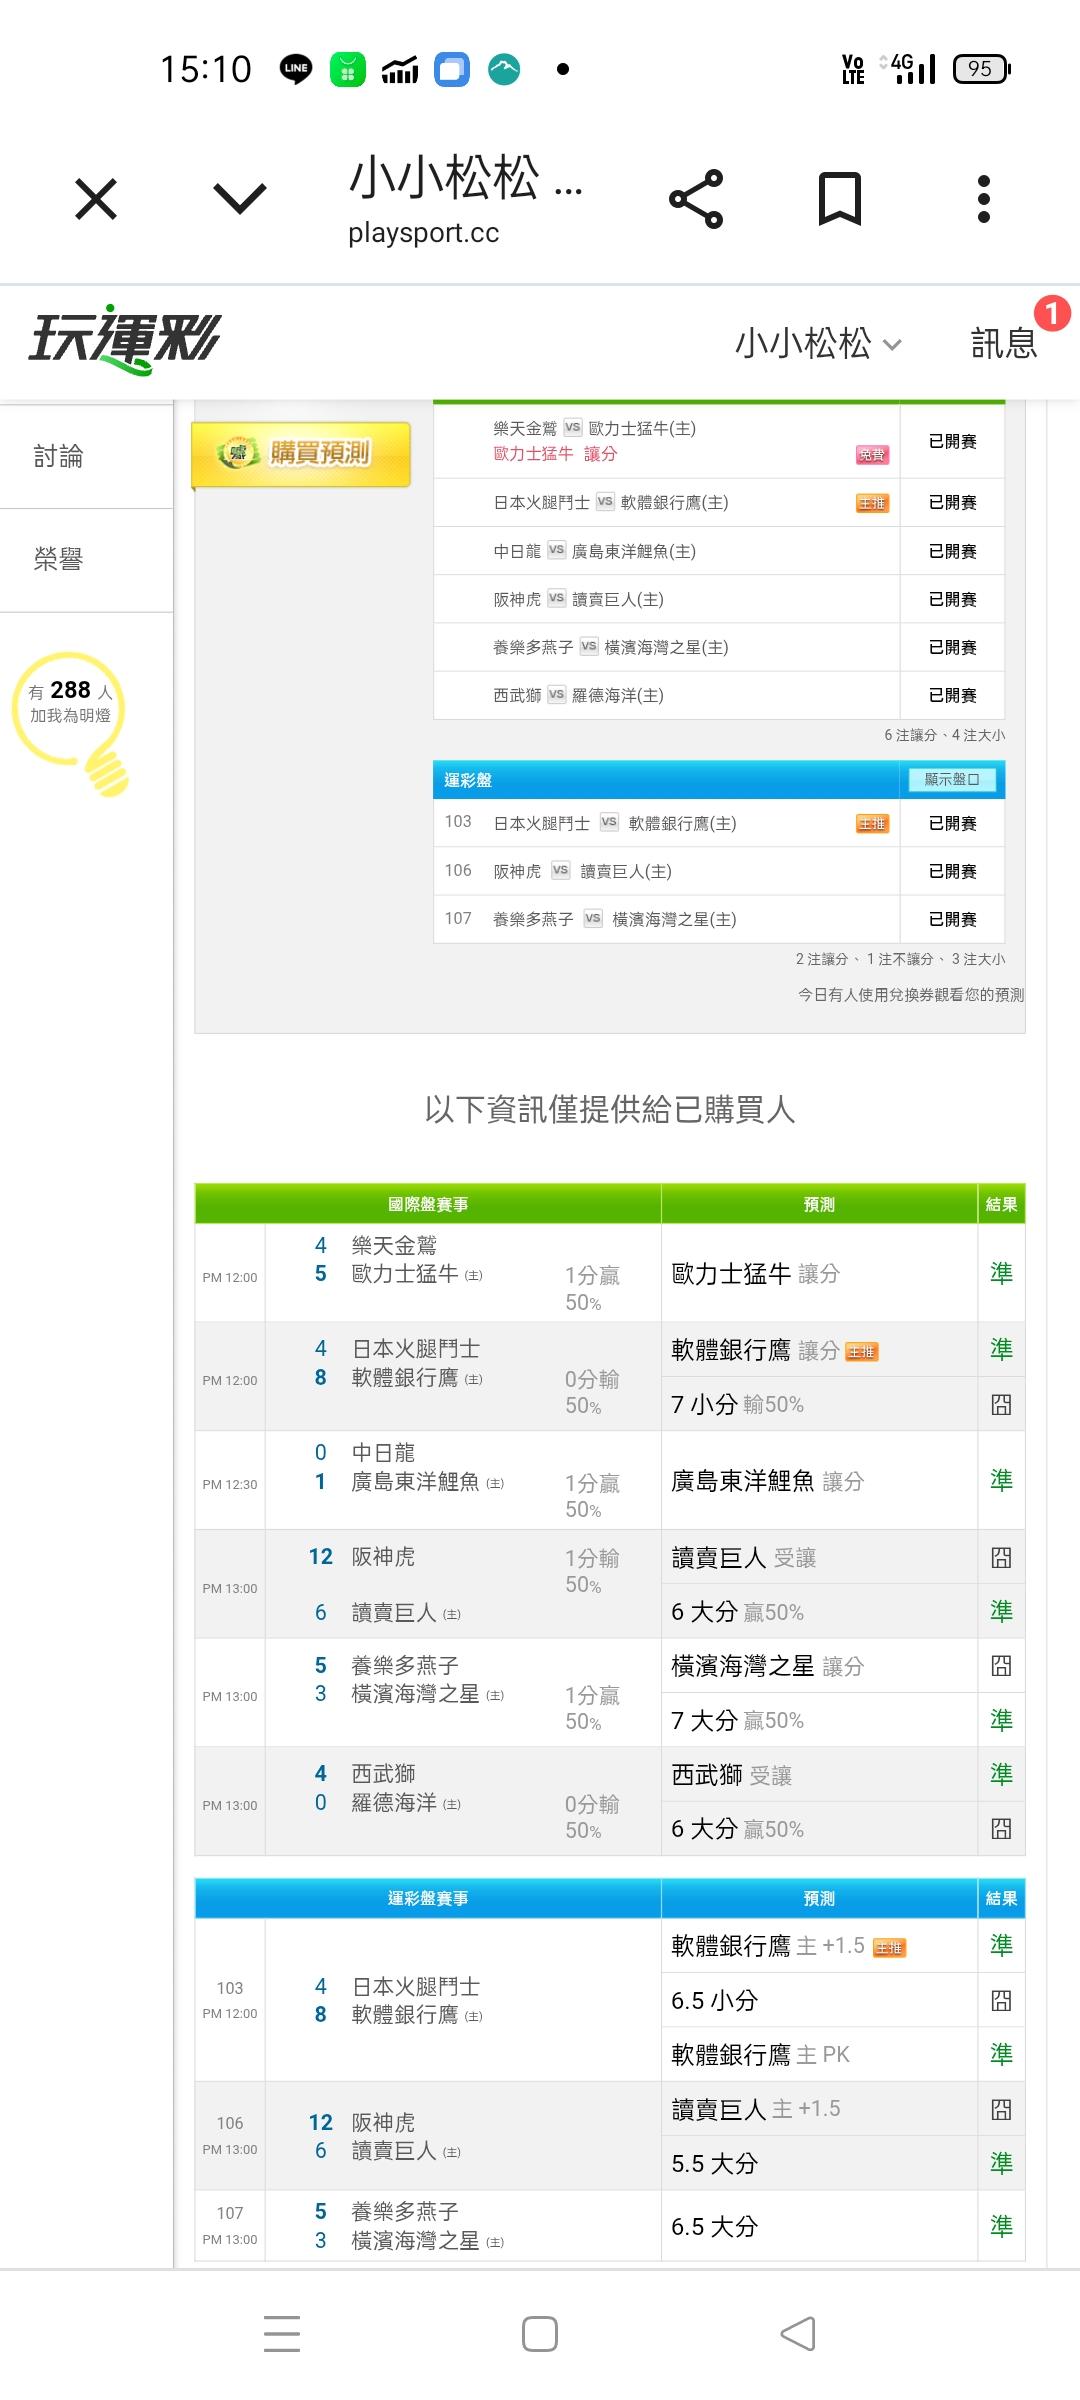This screenshot has height=2400, width=1080.
Task: Collapse the browser view with down chevron
Action: (x=240, y=199)
